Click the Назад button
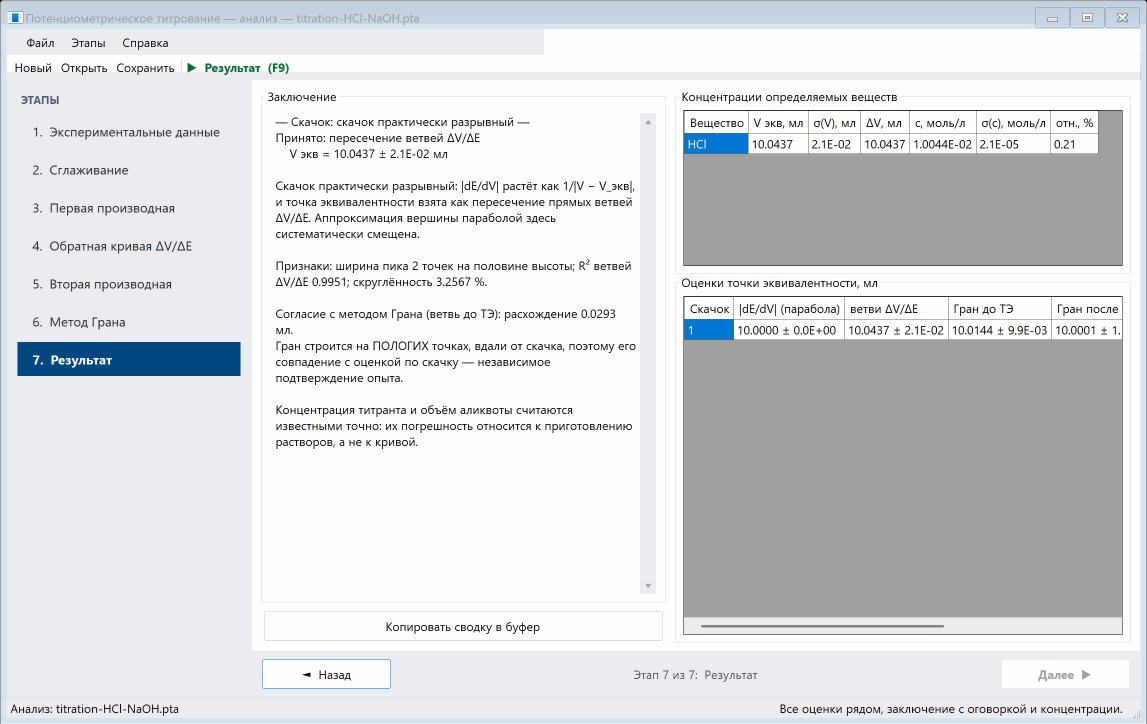1147x724 pixels. click(x=326, y=674)
